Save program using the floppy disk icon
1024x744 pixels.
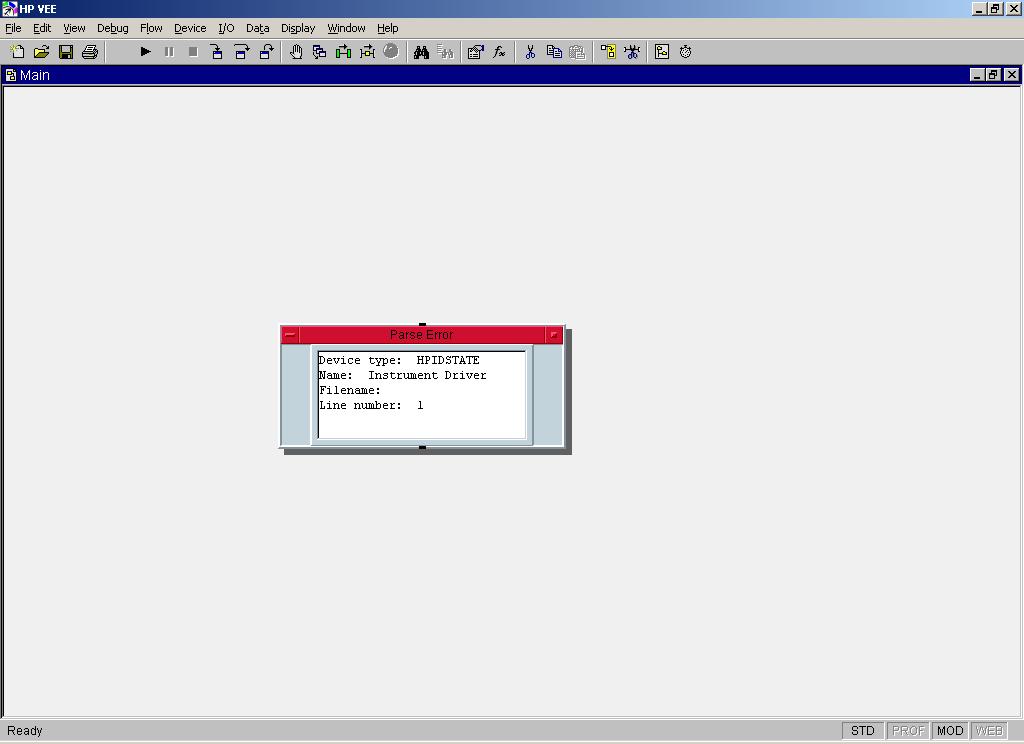66,52
